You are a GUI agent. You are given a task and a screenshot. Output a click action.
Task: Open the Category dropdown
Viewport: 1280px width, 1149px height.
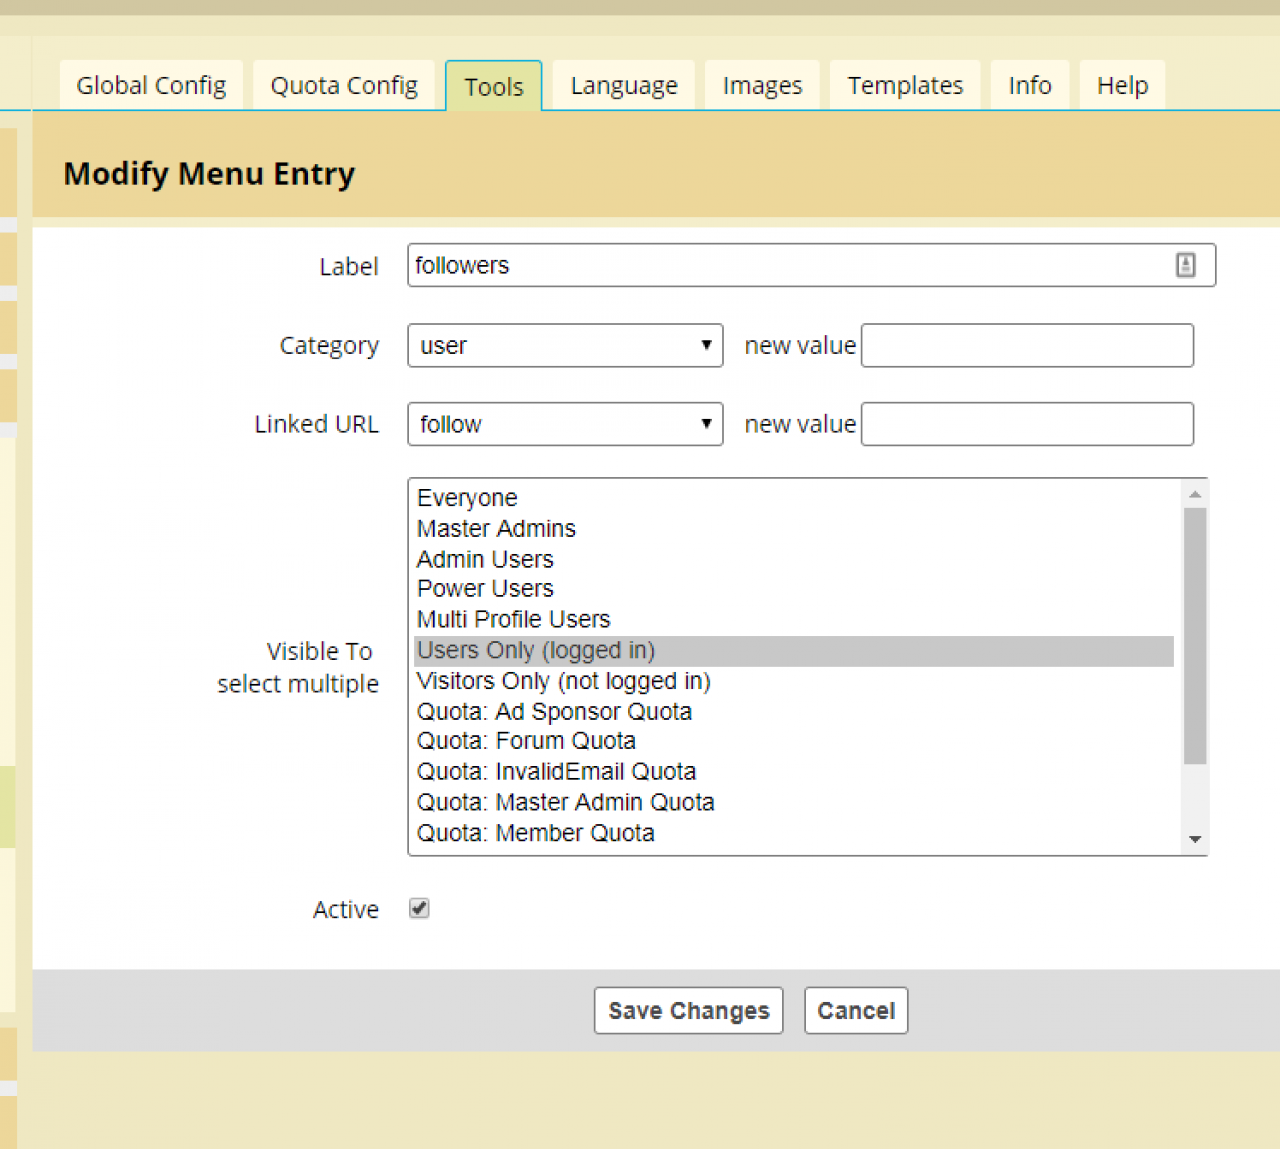point(565,345)
